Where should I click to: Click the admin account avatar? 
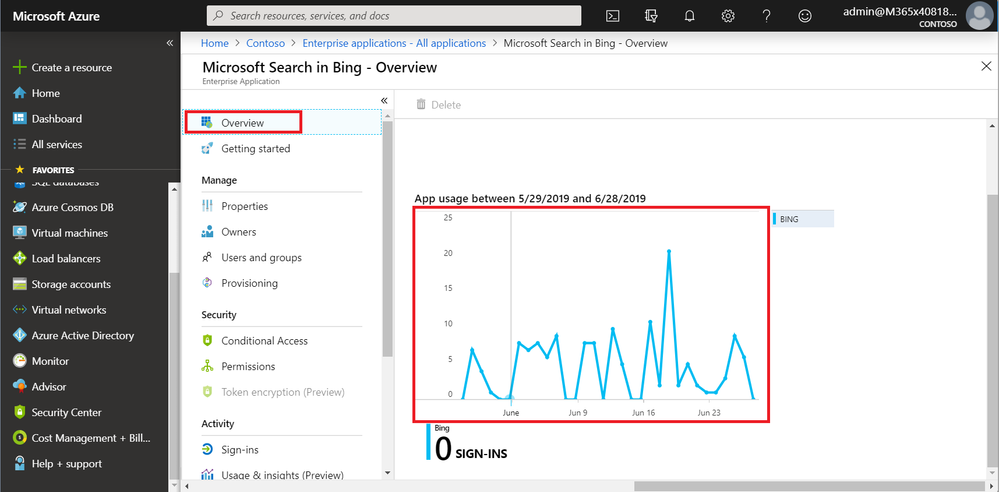tap(979, 16)
